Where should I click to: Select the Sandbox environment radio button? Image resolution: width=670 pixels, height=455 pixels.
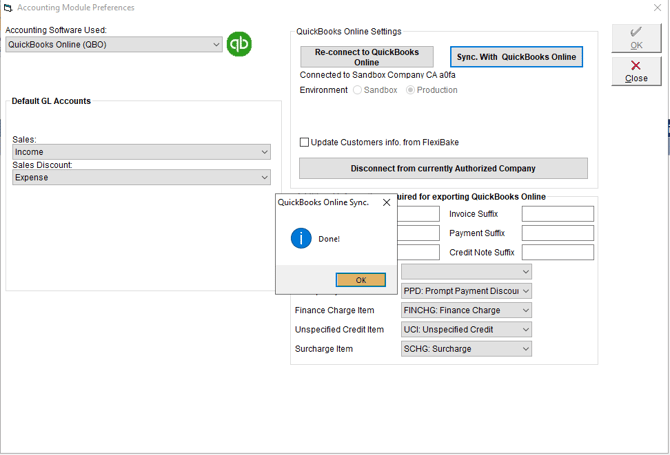click(357, 90)
